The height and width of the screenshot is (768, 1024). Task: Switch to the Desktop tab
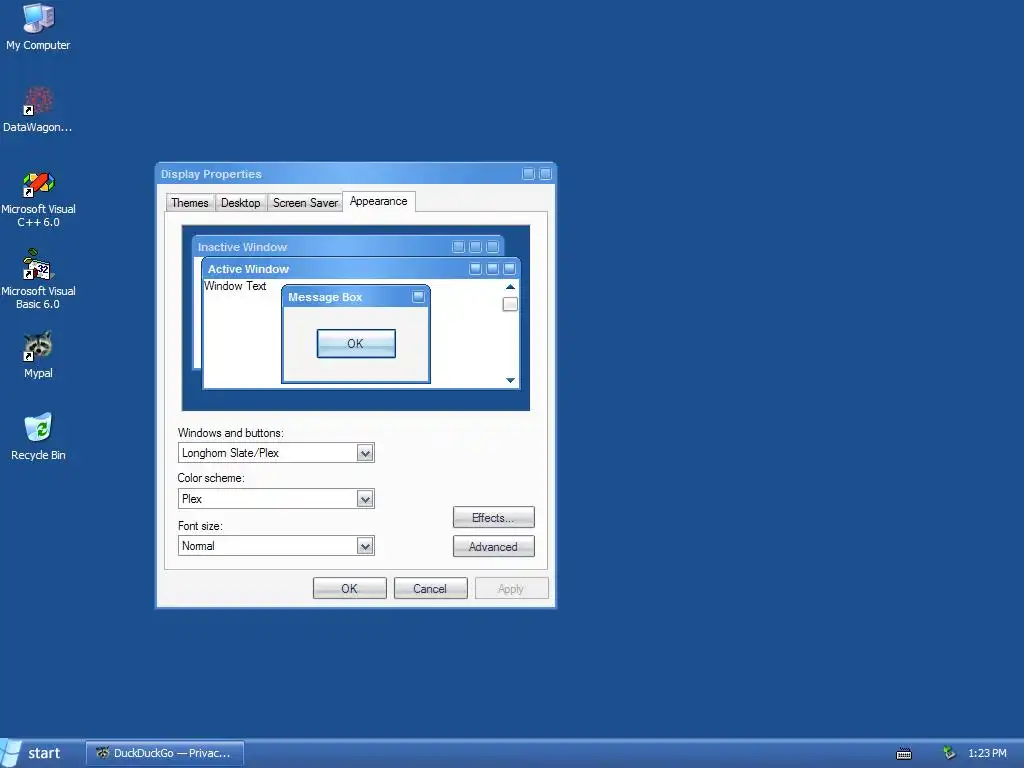[x=240, y=203]
